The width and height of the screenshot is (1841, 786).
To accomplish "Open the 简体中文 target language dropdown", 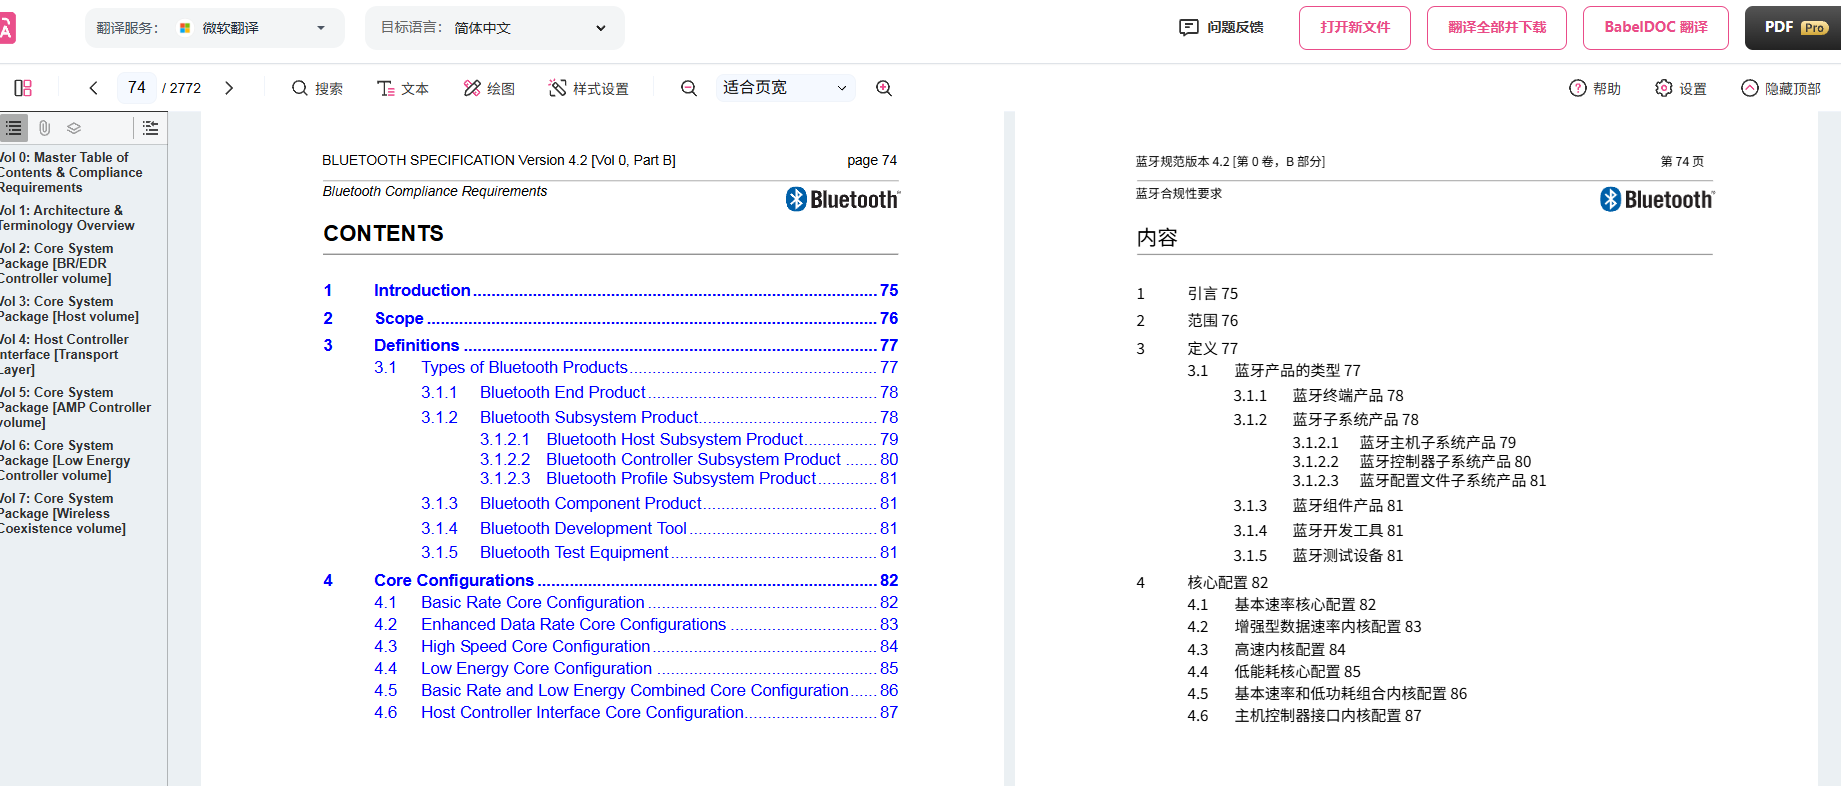I will 530,28.
